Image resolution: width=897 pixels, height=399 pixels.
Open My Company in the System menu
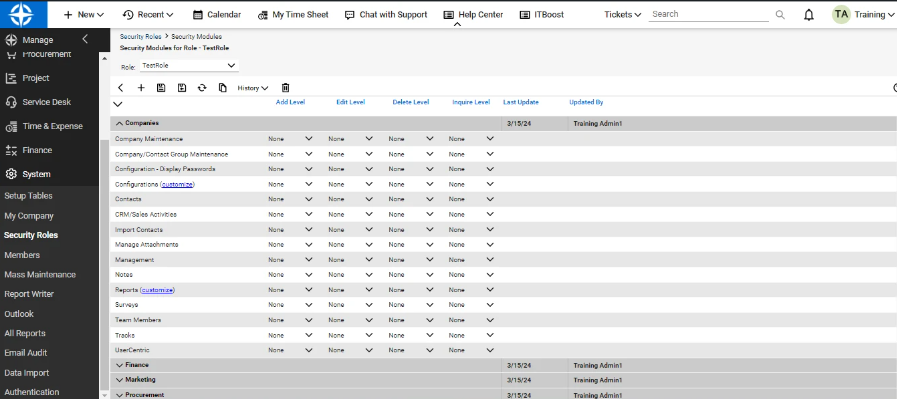29,216
